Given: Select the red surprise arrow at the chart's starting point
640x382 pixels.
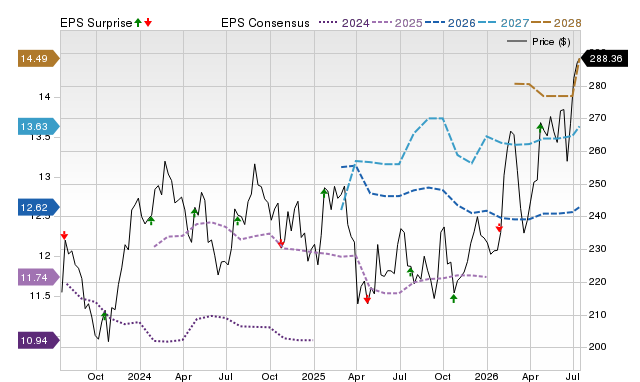Looking at the screenshot, I should 64,235.
